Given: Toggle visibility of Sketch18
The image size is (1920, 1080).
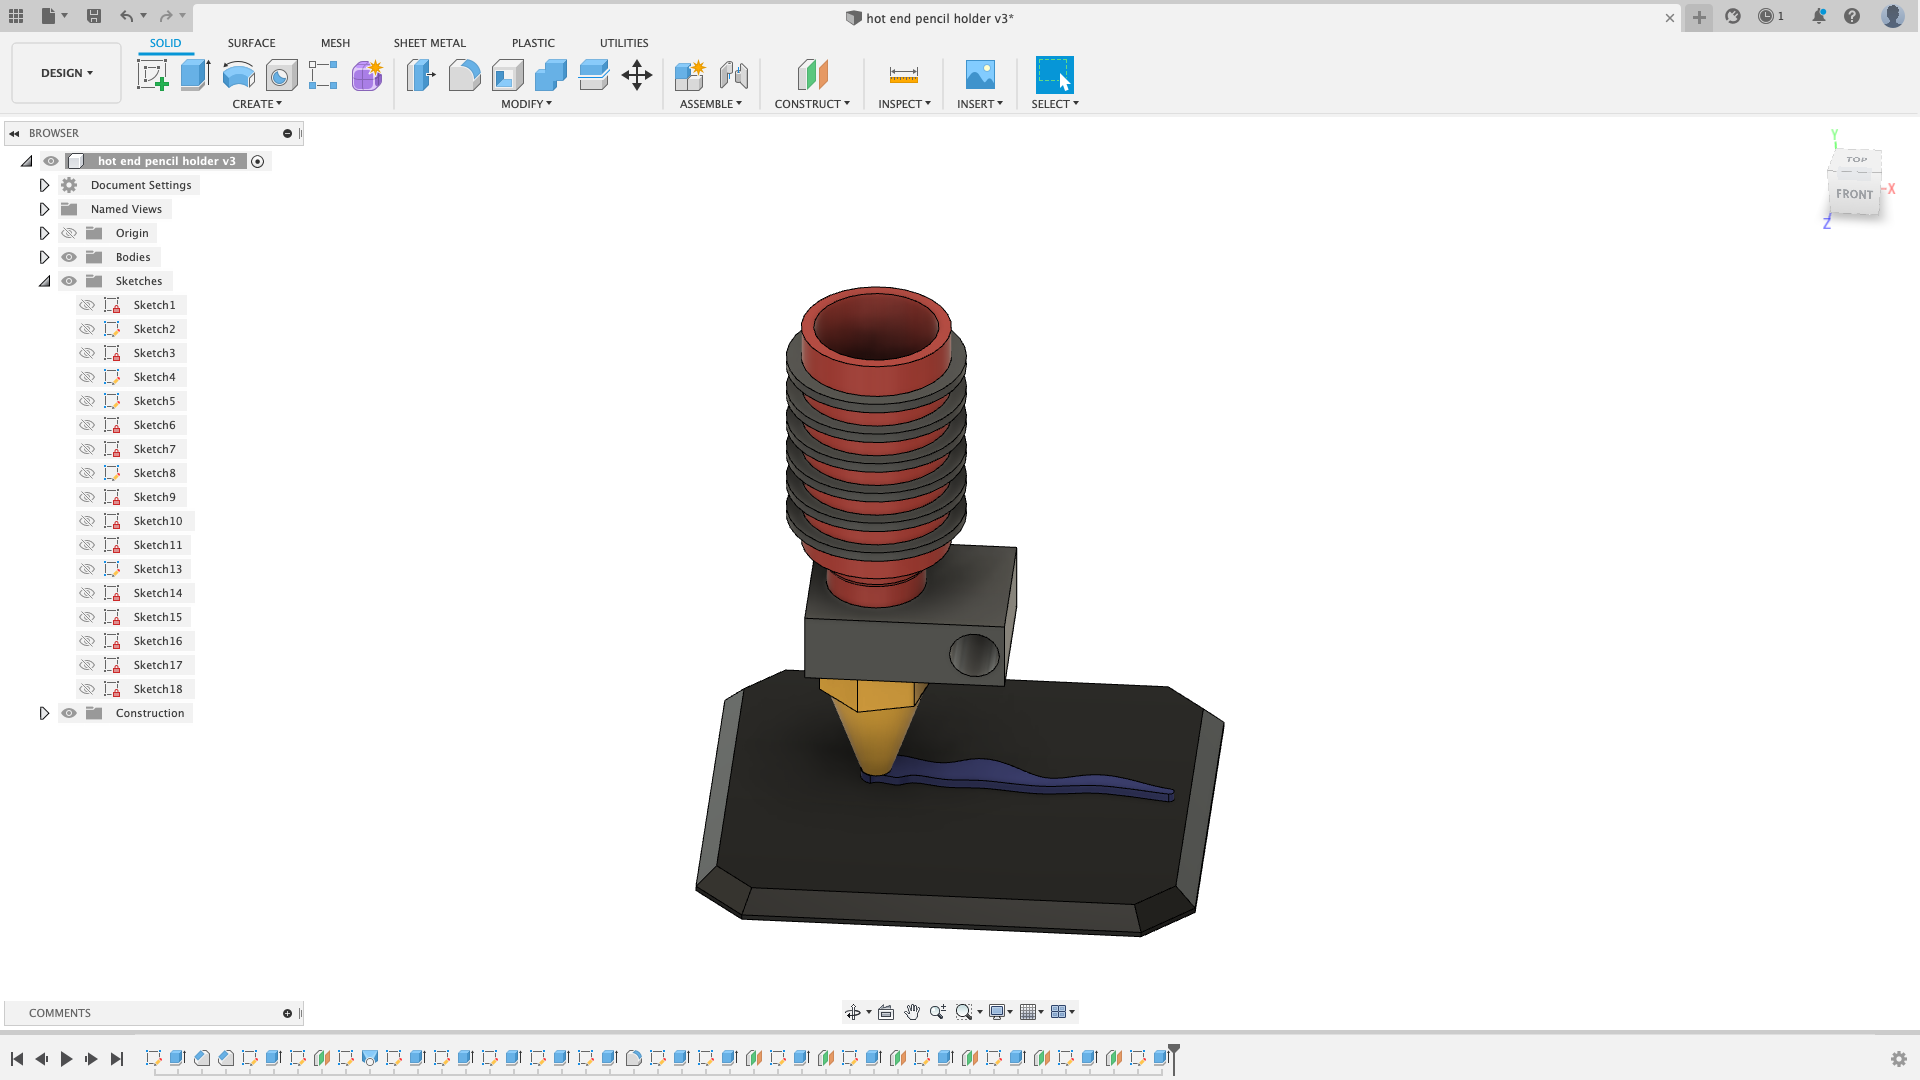Looking at the screenshot, I should pos(87,689).
